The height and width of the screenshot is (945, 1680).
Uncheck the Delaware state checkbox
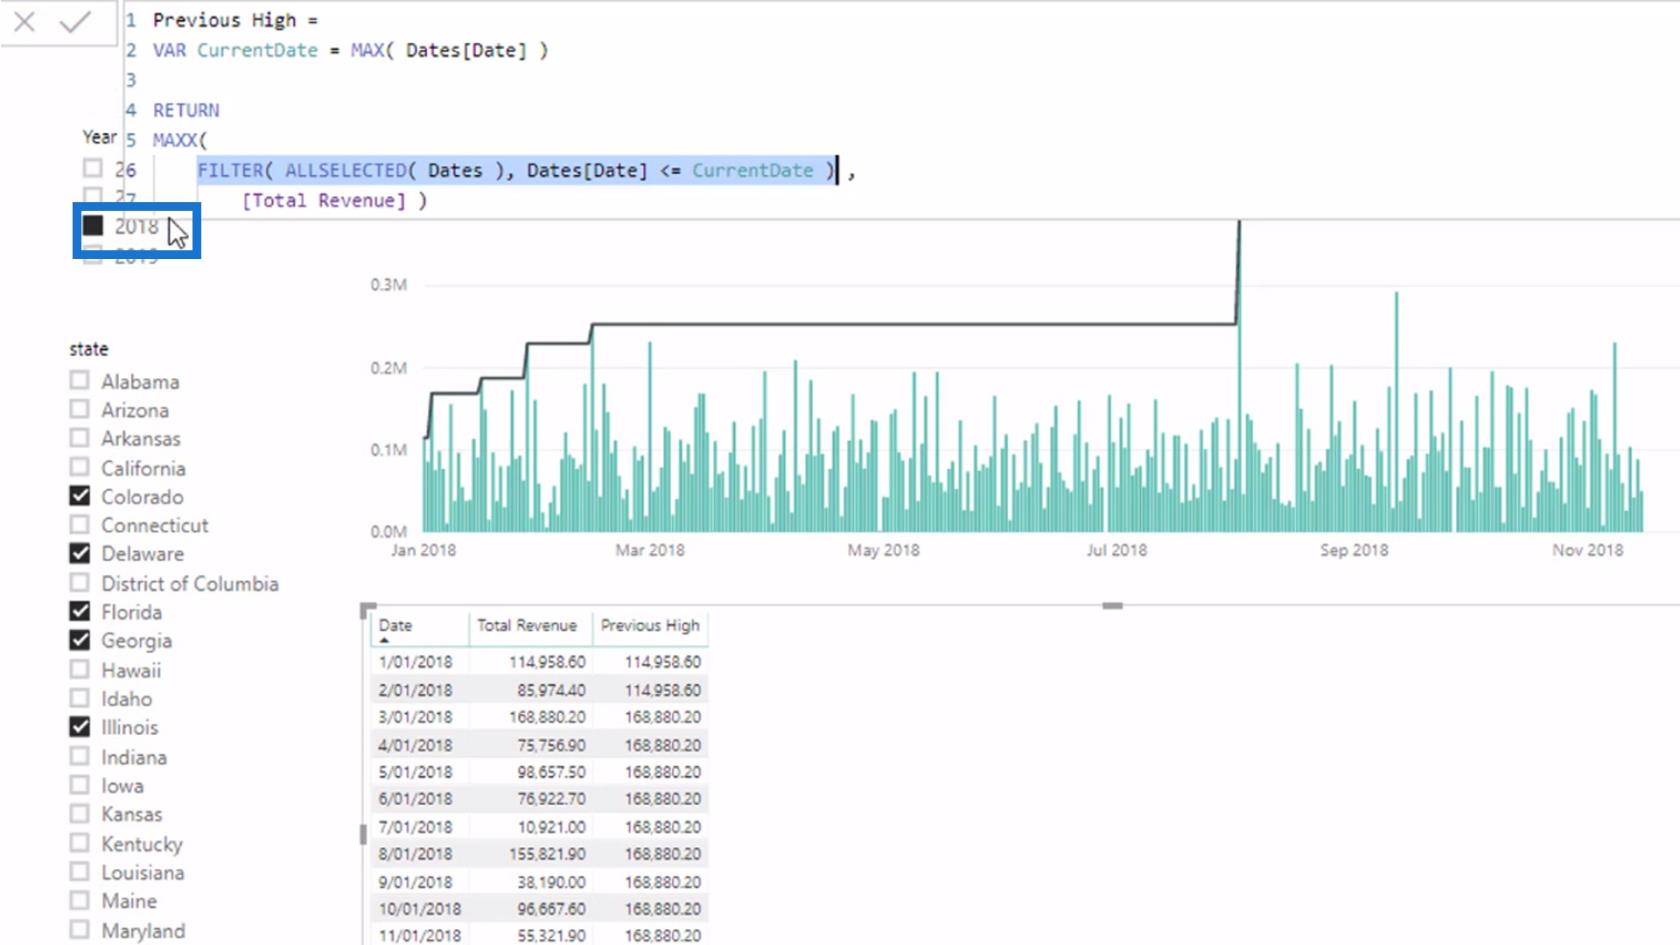80,553
